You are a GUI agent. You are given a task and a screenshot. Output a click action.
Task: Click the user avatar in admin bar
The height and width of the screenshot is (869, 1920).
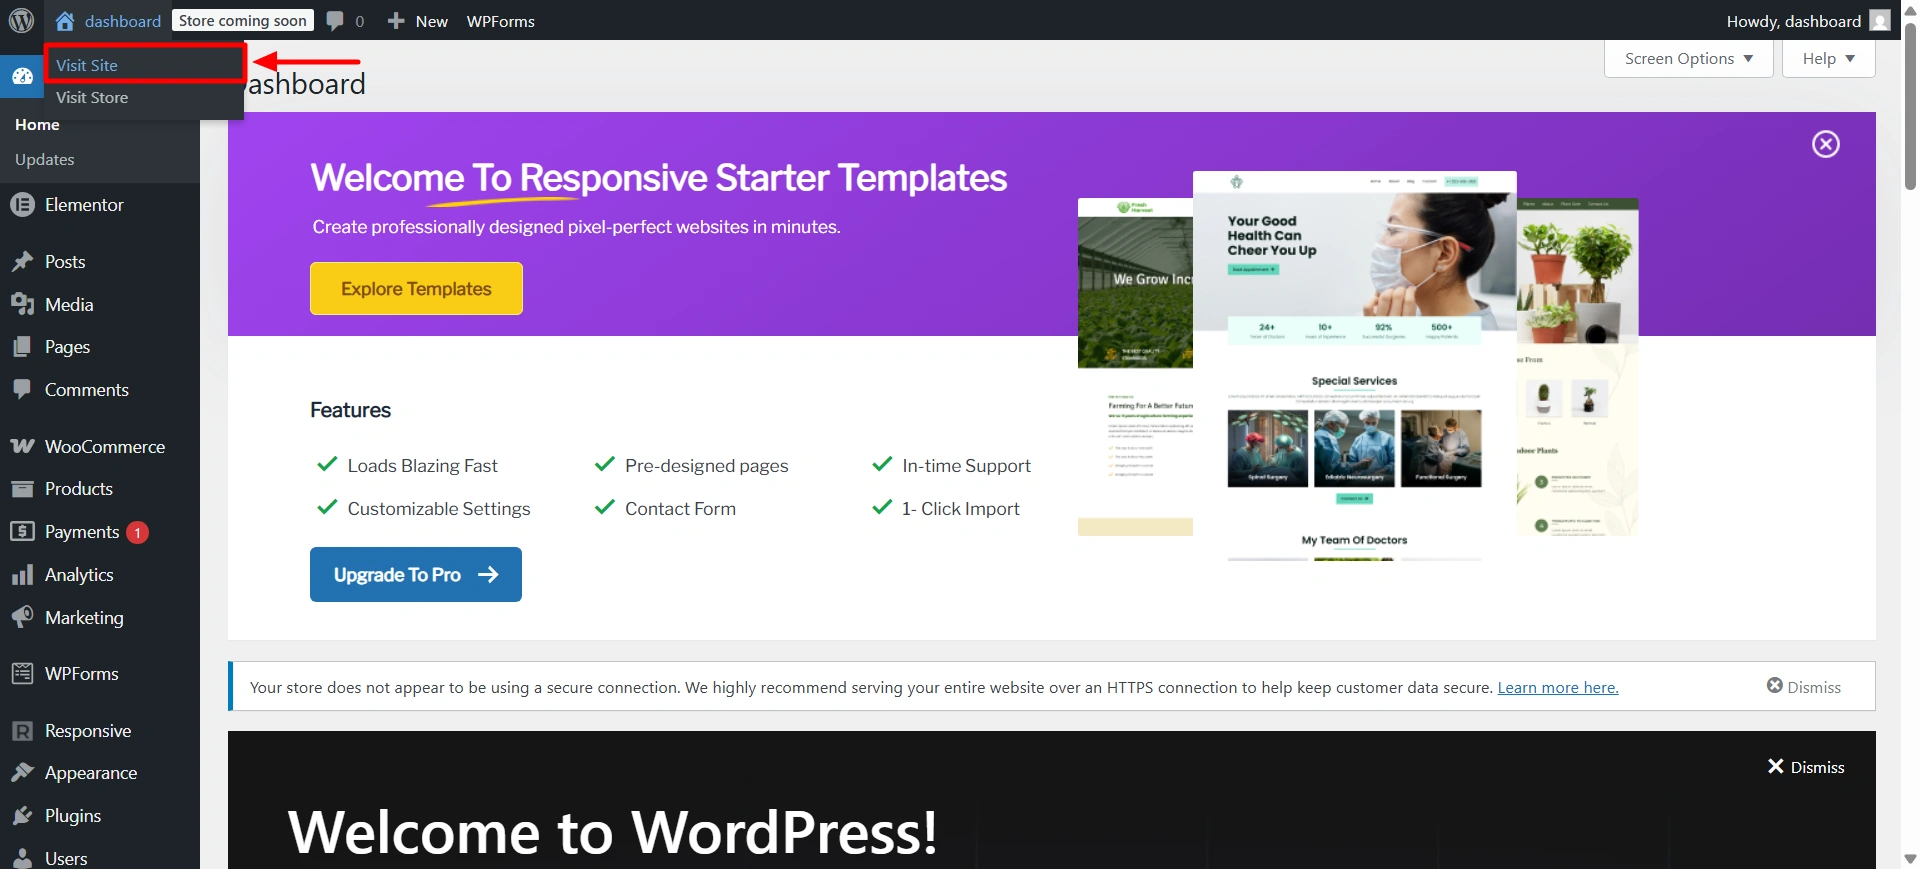point(1880,21)
